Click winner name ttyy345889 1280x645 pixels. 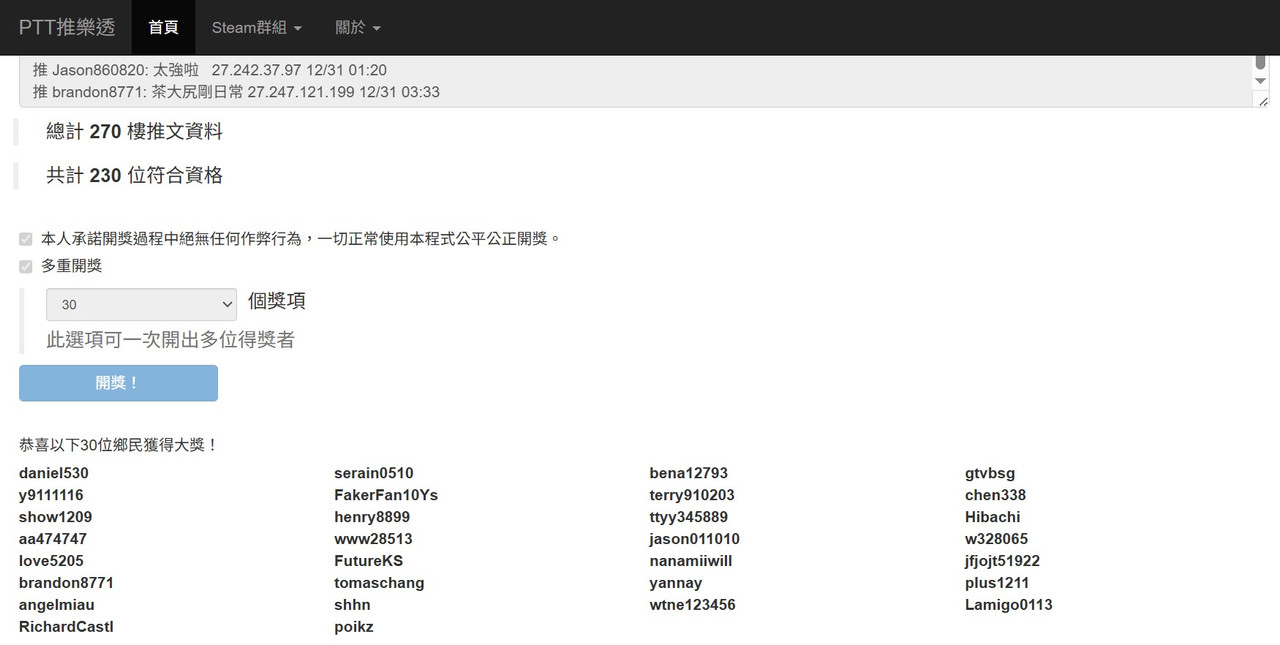(689, 517)
